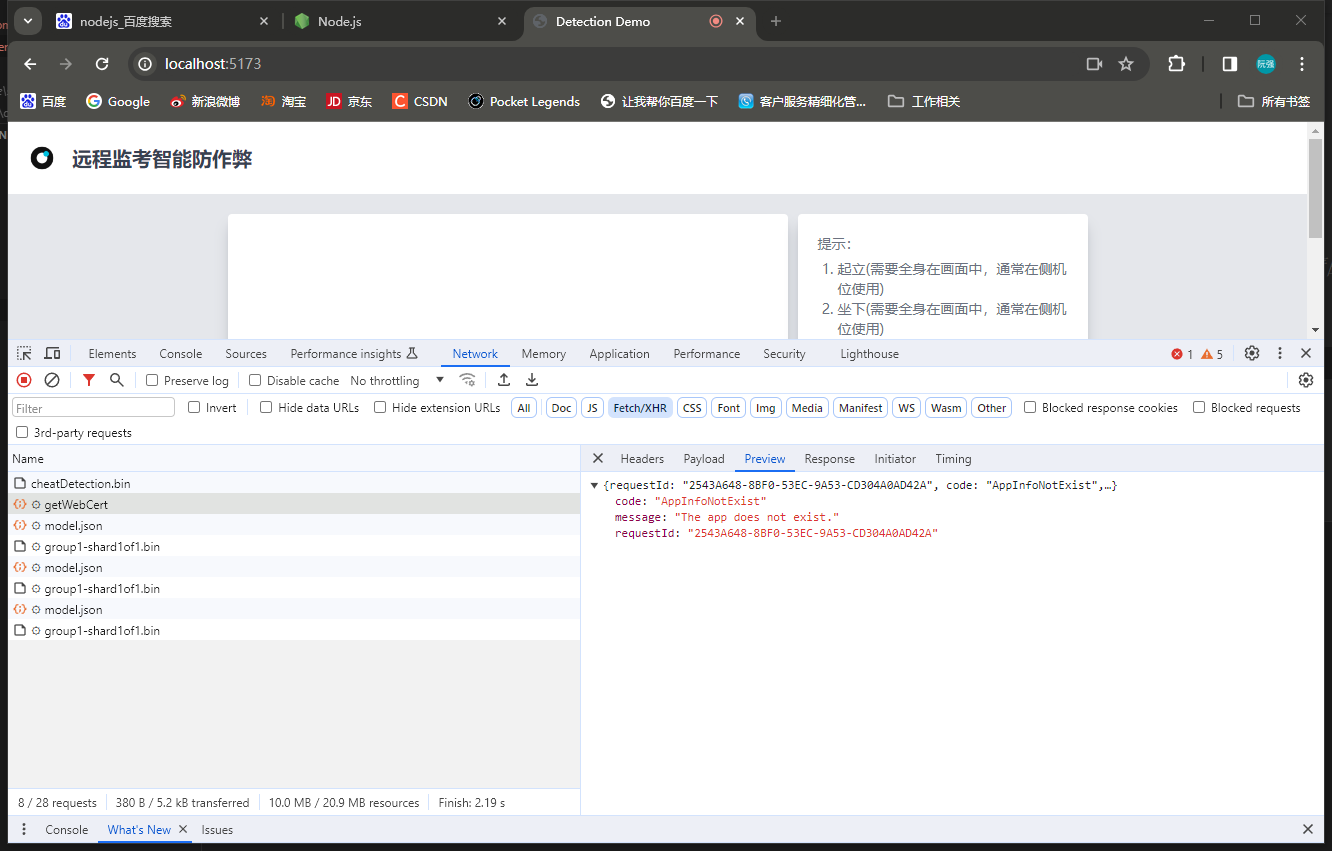Click the network Filter text field
Screen dimensions: 1332x851
point(93,408)
